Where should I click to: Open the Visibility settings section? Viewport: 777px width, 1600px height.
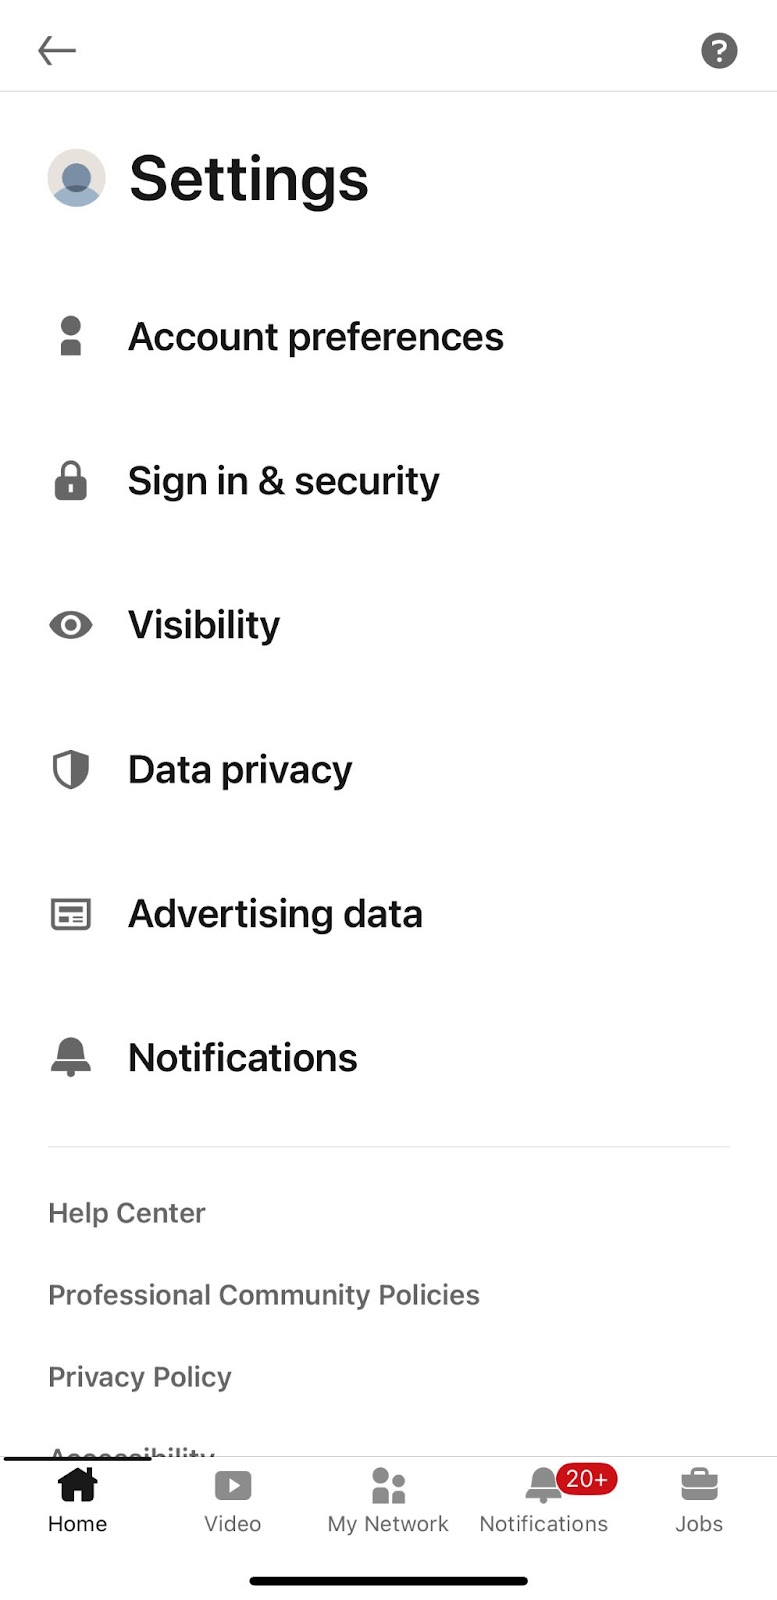coord(388,625)
